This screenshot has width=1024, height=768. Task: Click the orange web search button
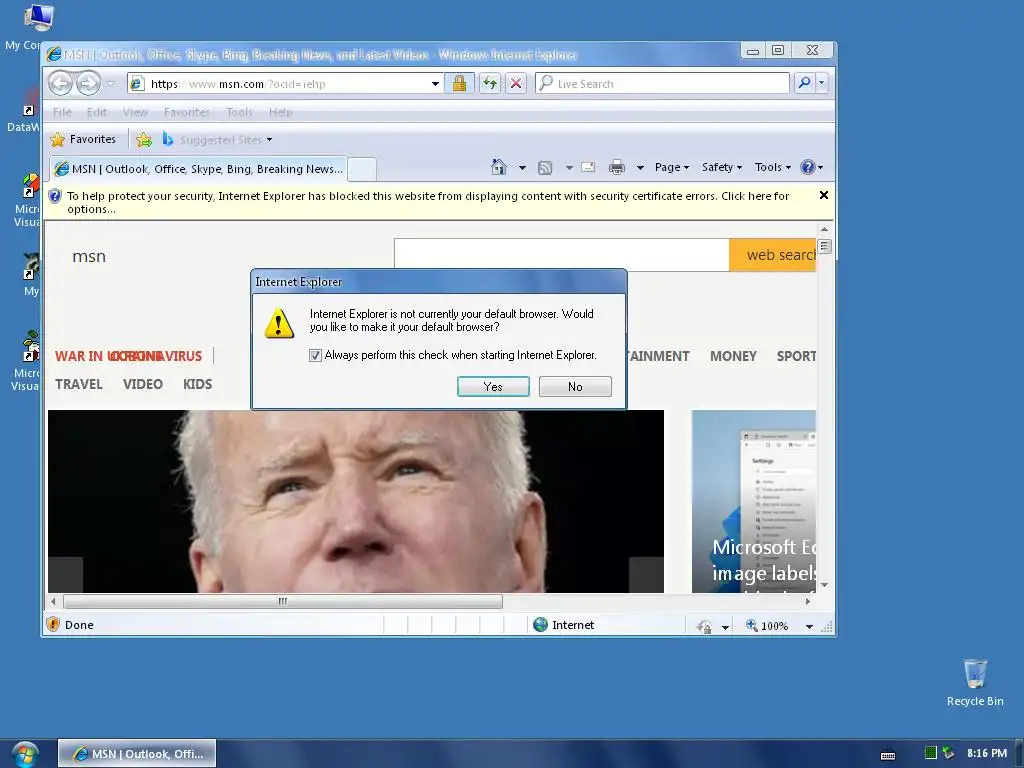pos(773,255)
